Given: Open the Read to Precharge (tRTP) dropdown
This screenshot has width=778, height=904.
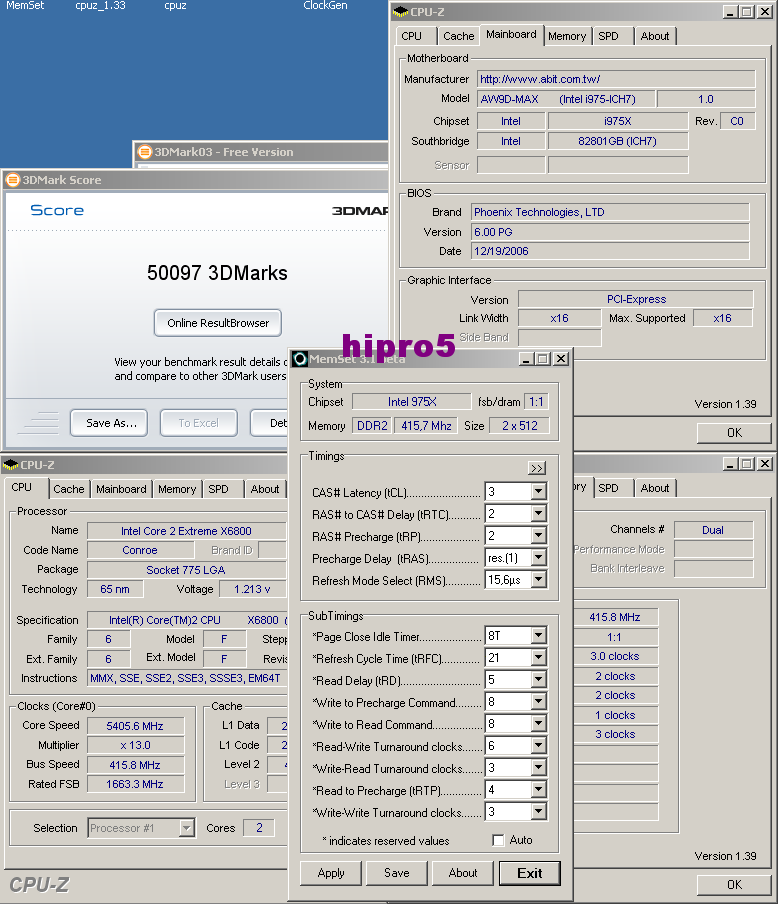Looking at the screenshot, I should pos(539,789).
